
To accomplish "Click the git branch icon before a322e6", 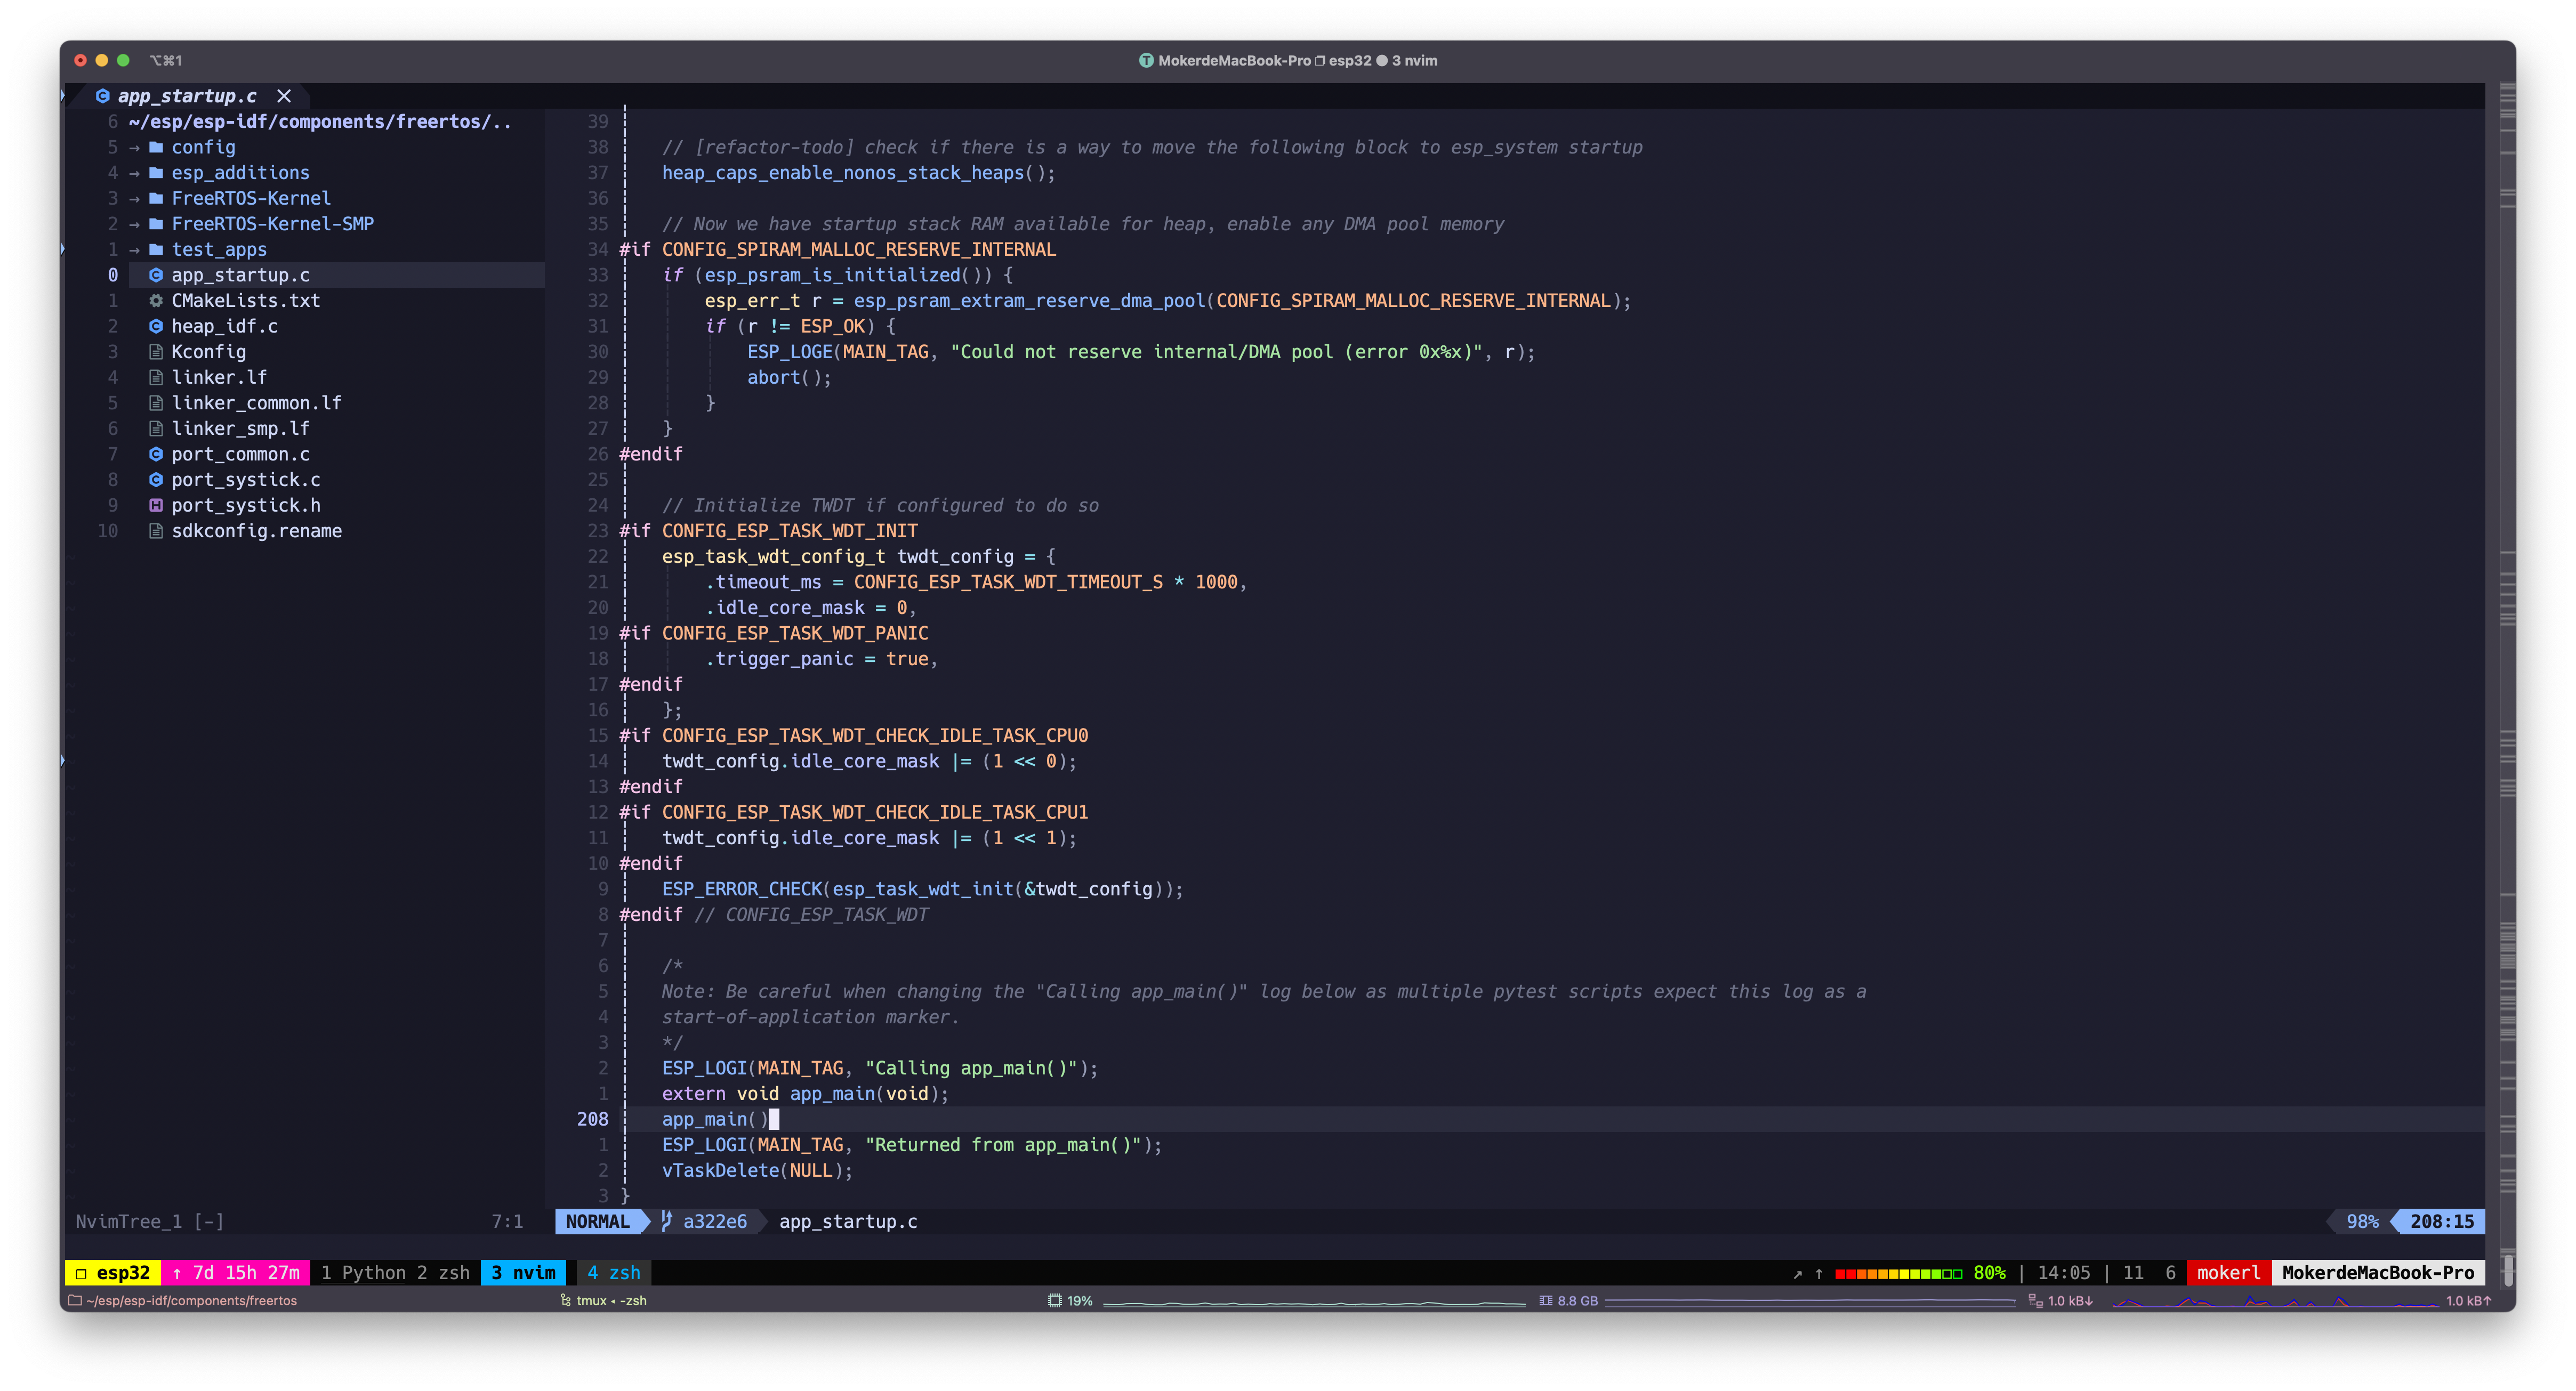I will (667, 1221).
